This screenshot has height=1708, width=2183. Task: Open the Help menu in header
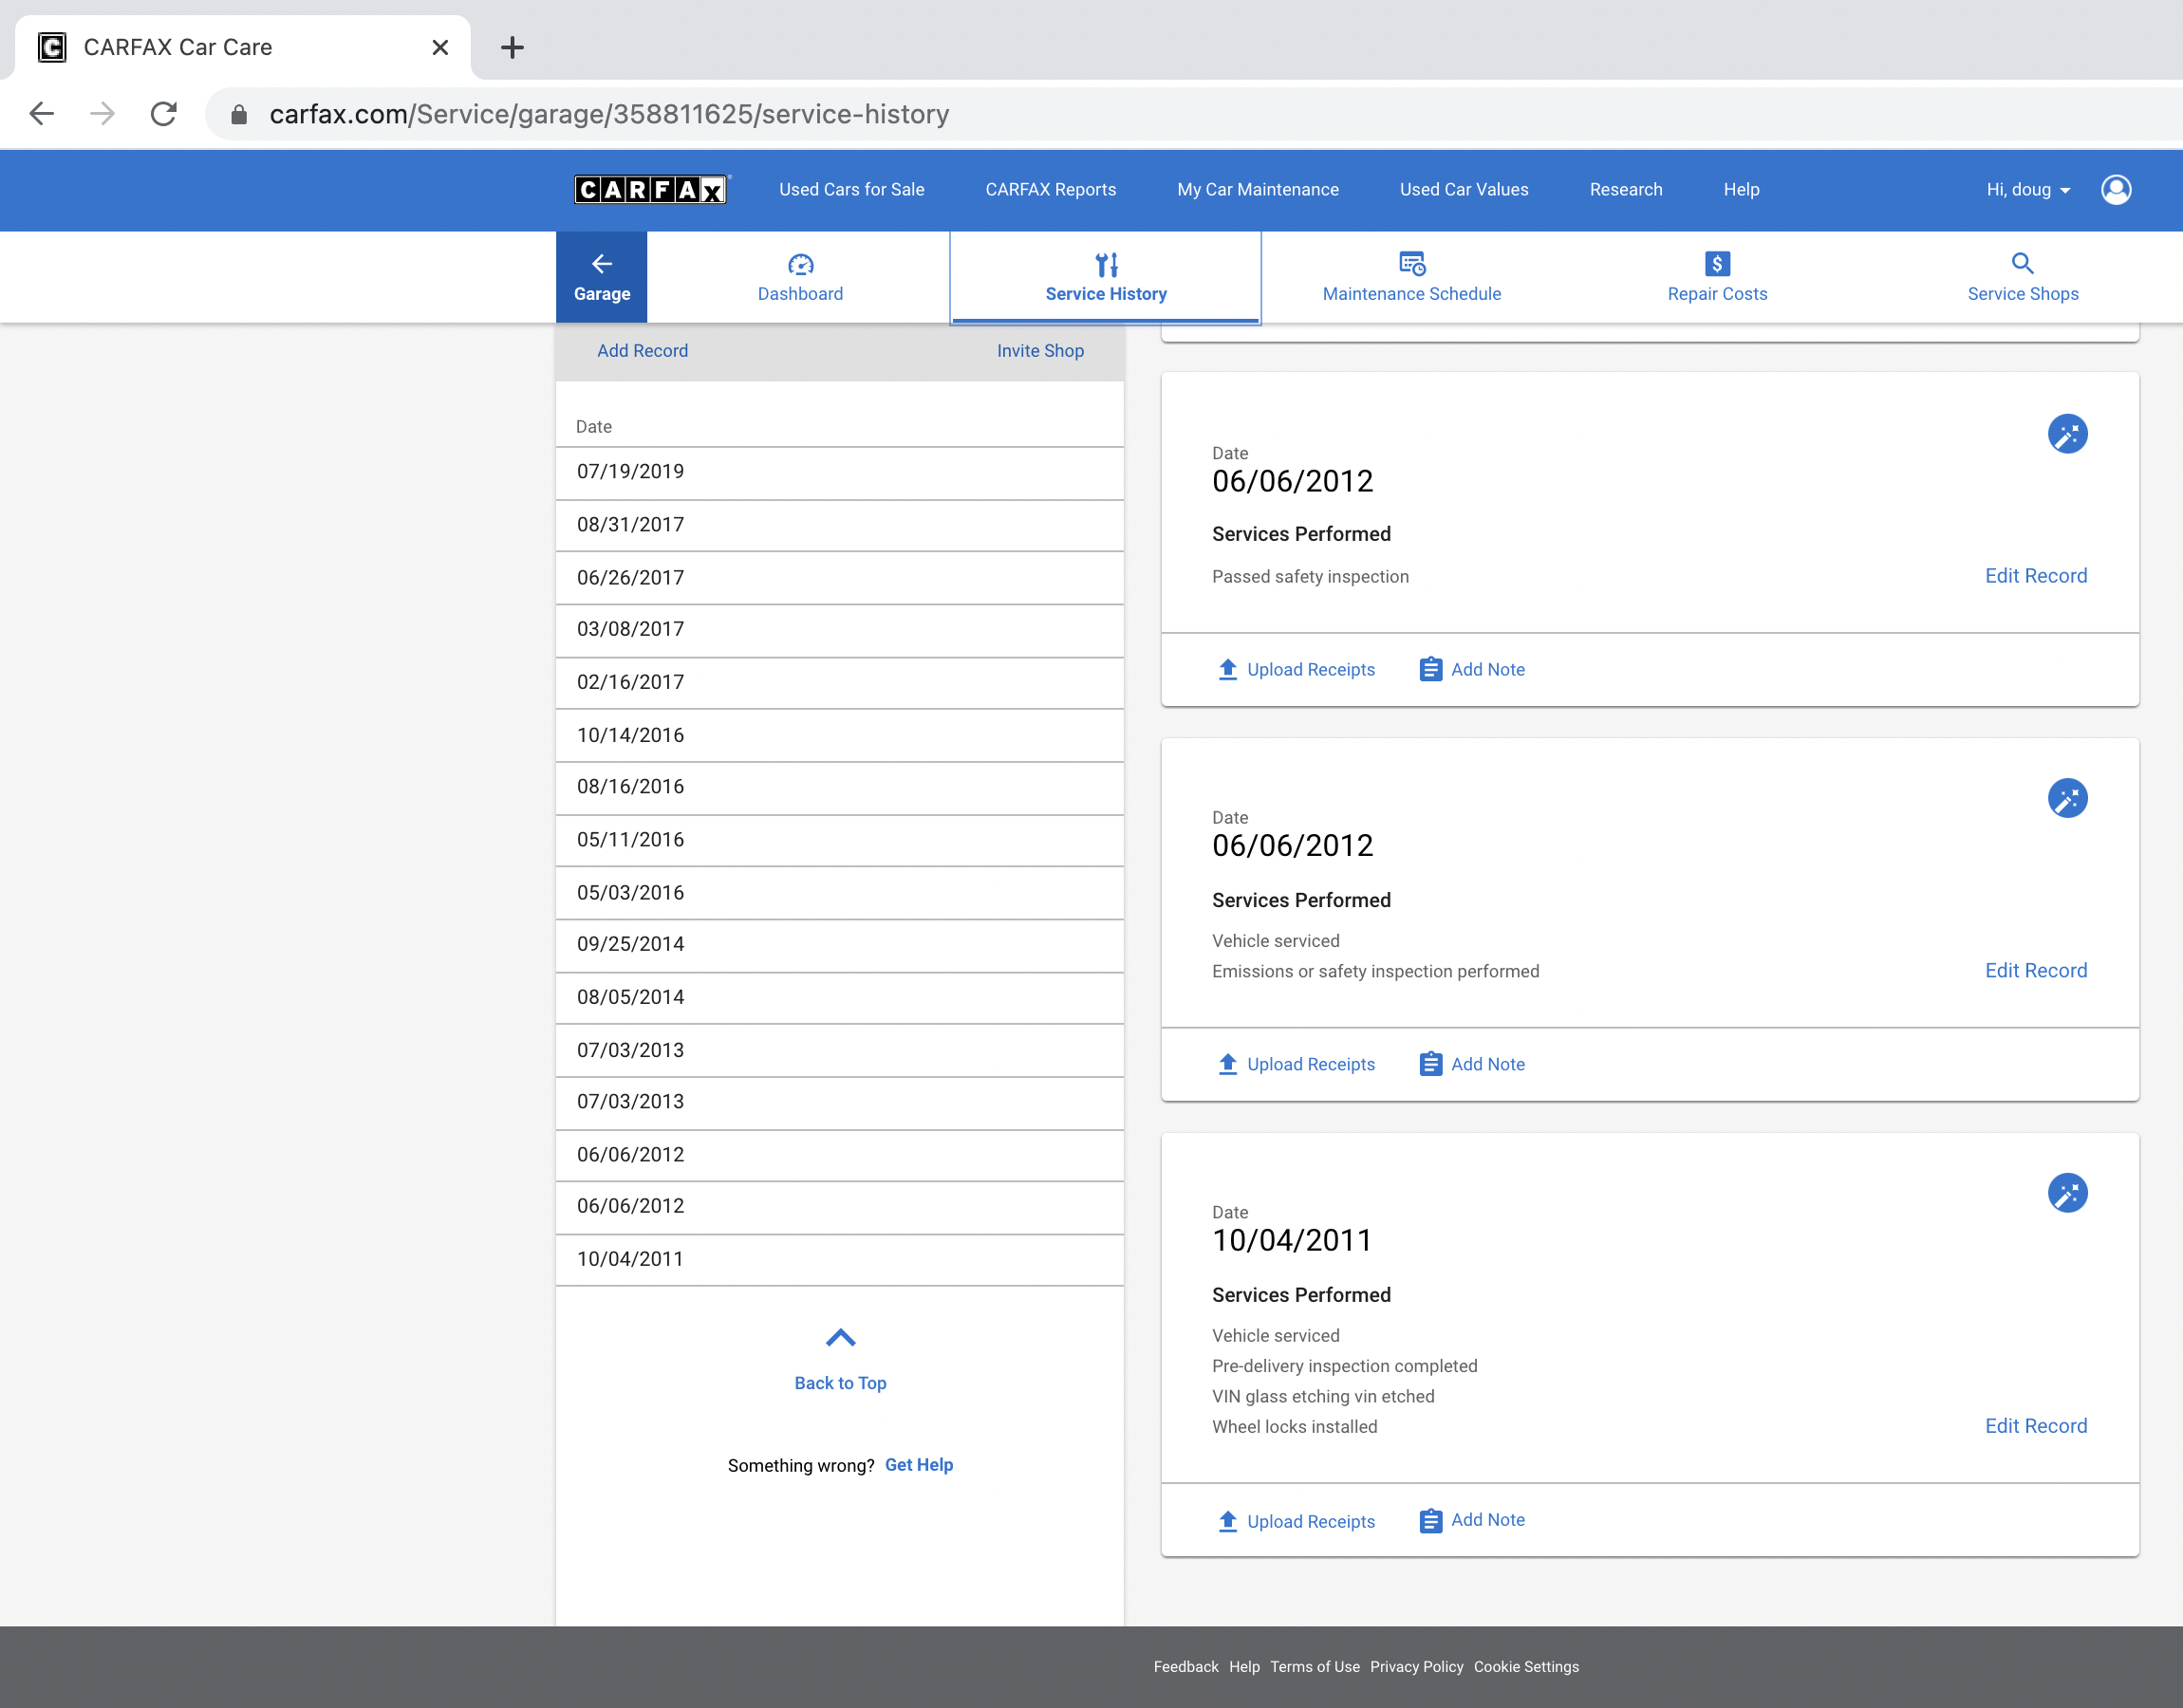pyautogui.click(x=1740, y=190)
